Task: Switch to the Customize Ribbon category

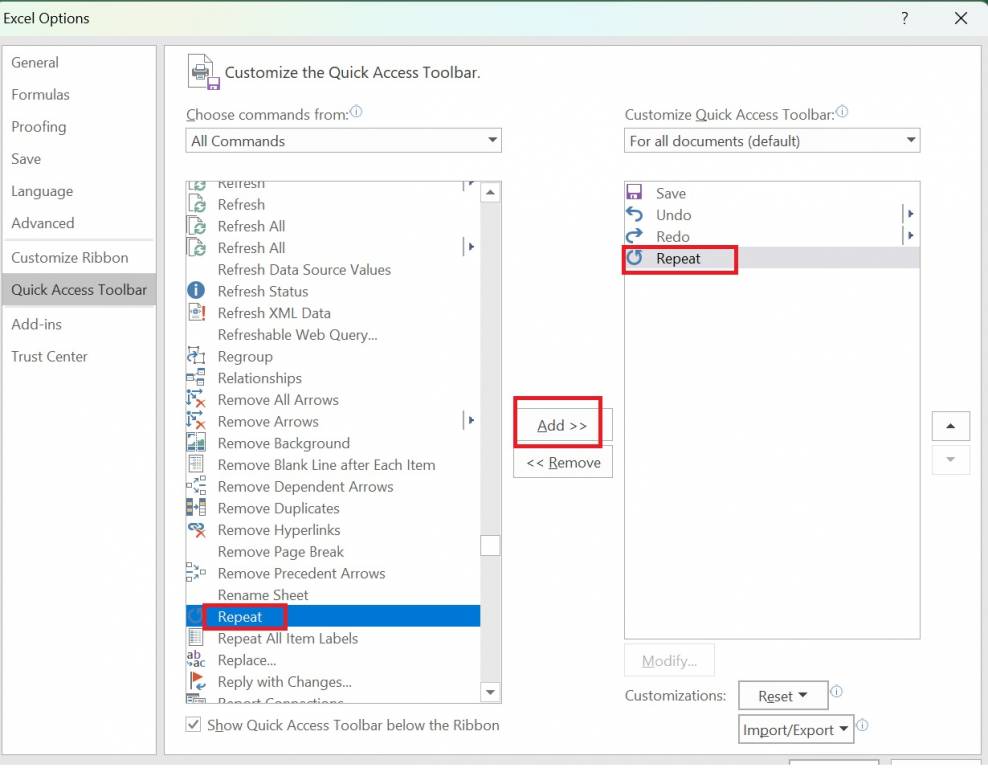Action: [70, 257]
